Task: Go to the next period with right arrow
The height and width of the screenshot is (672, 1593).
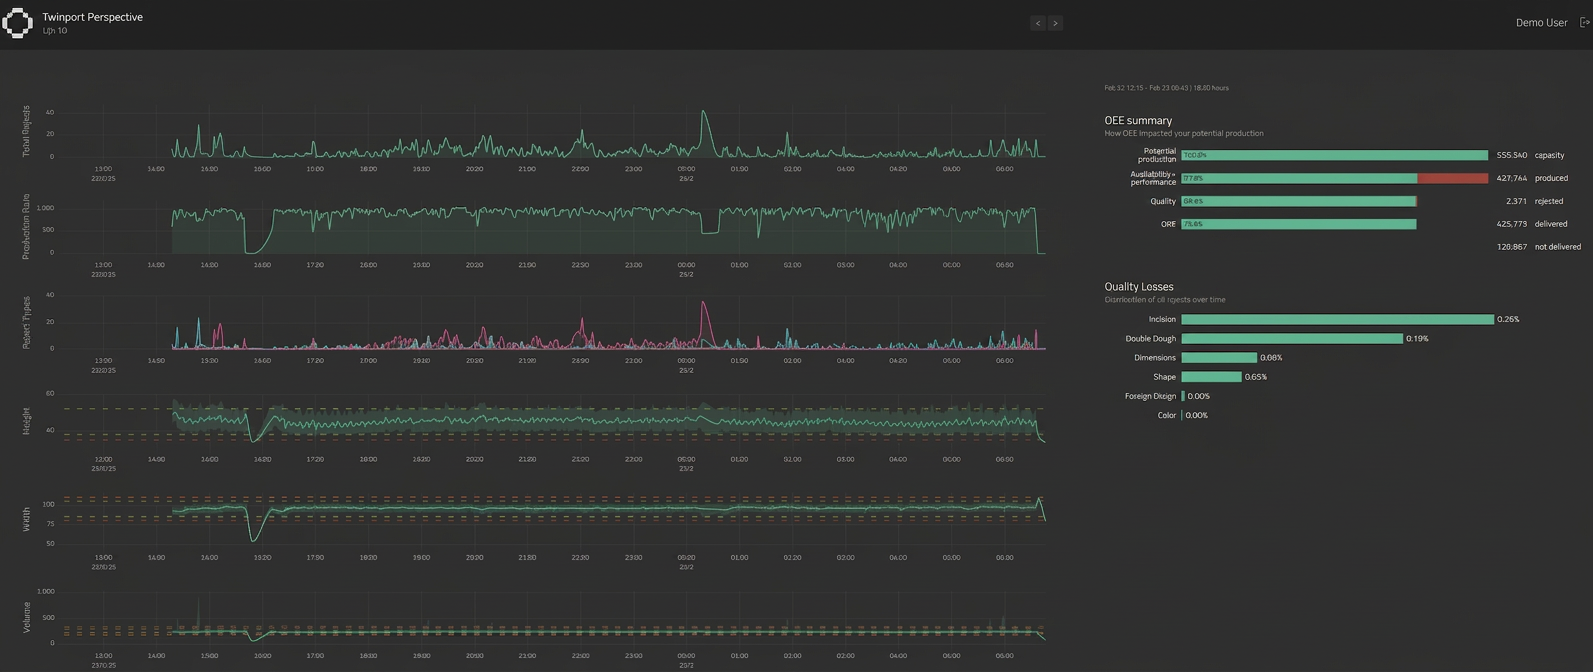Action: click(1055, 23)
